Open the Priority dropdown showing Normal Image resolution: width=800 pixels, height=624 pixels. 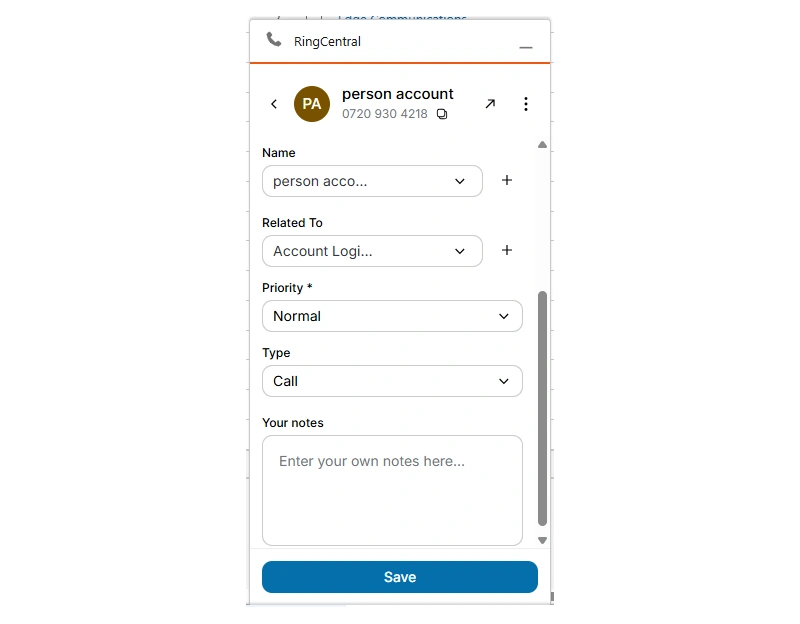(392, 316)
